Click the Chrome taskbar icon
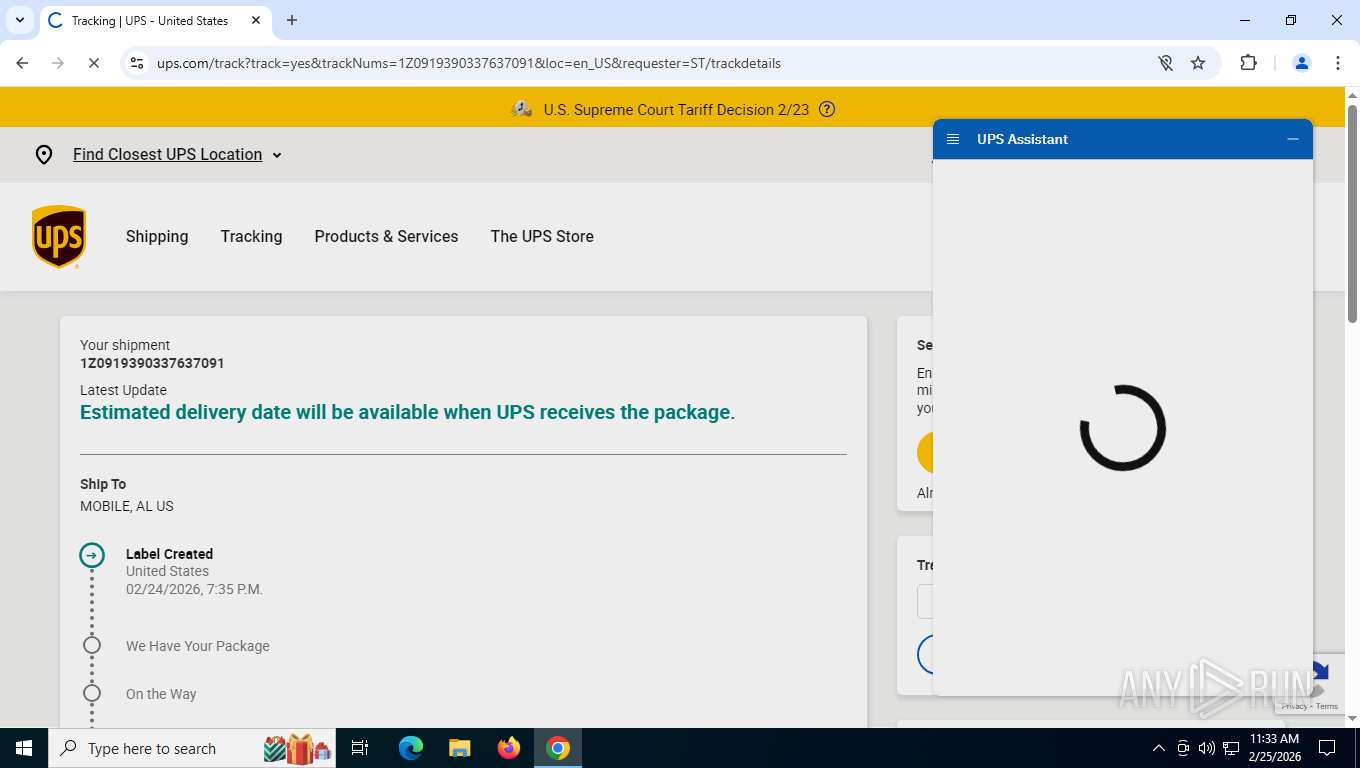 click(x=558, y=748)
